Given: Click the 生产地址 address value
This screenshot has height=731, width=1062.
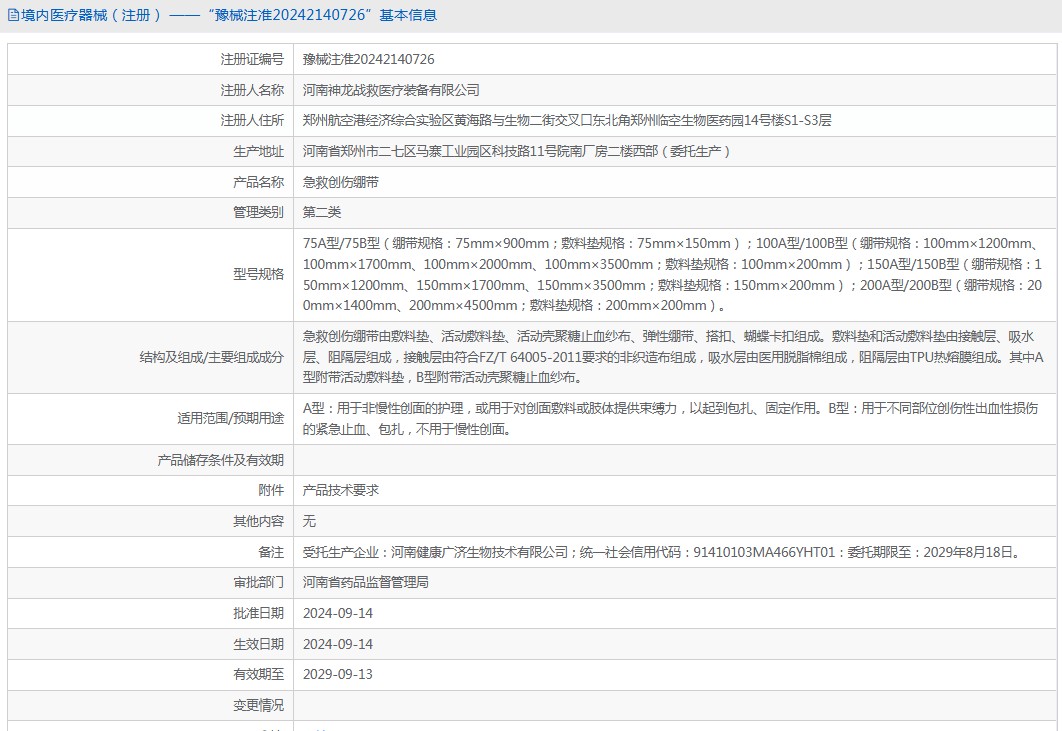Looking at the screenshot, I should click(x=517, y=152).
